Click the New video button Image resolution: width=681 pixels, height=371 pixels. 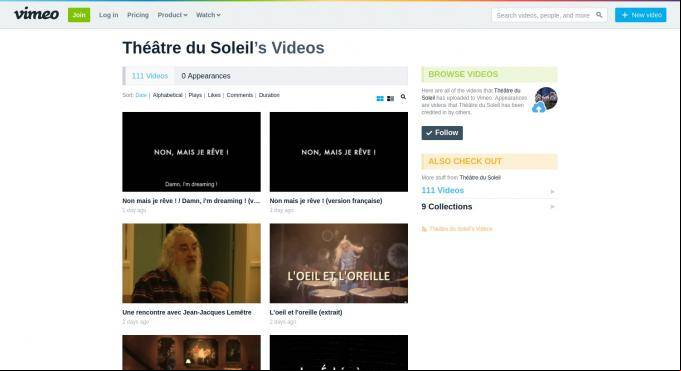click(x=641, y=15)
